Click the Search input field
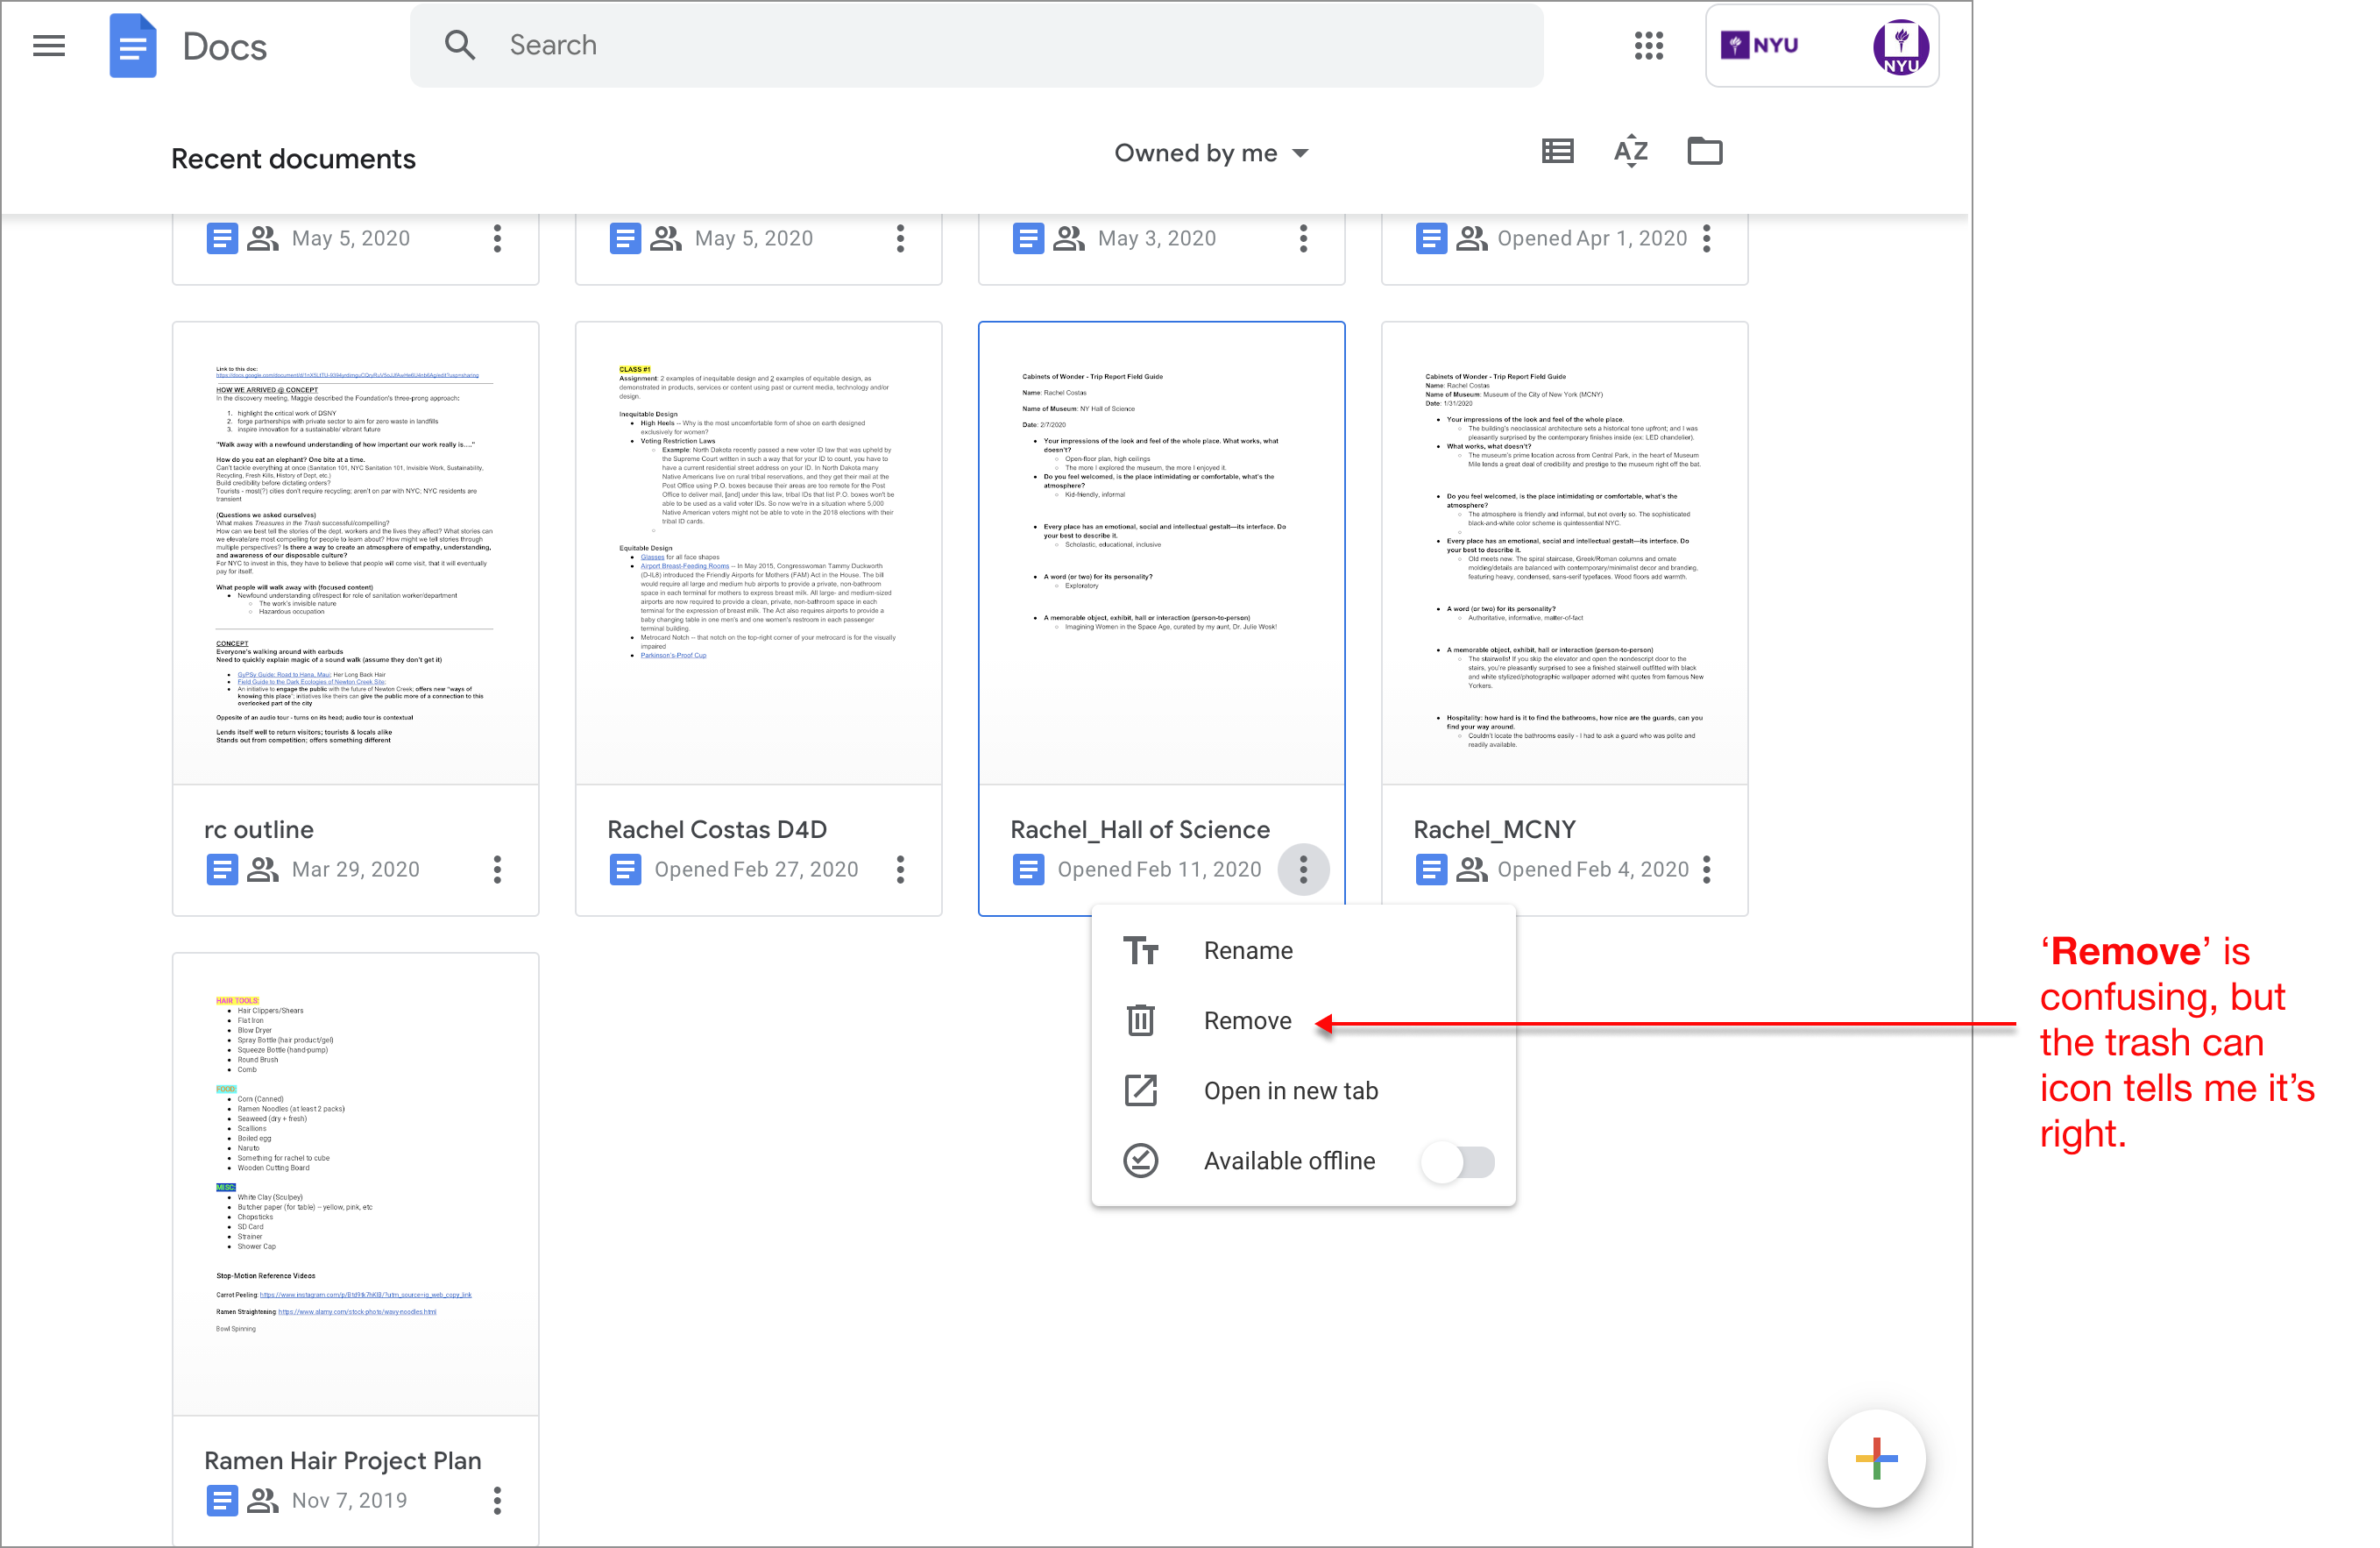This screenshot has width=2380, height=1548. point(1000,45)
